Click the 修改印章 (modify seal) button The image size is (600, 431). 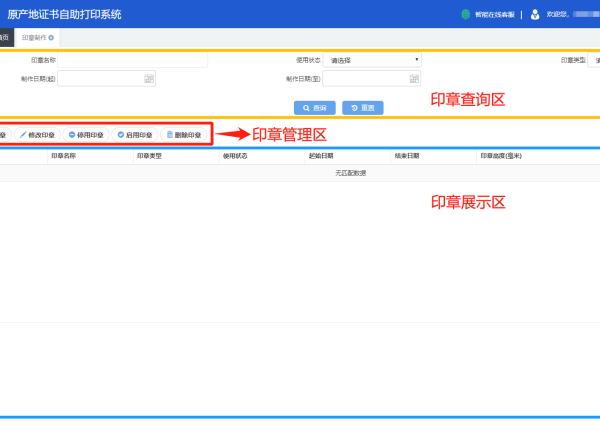coord(37,135)
